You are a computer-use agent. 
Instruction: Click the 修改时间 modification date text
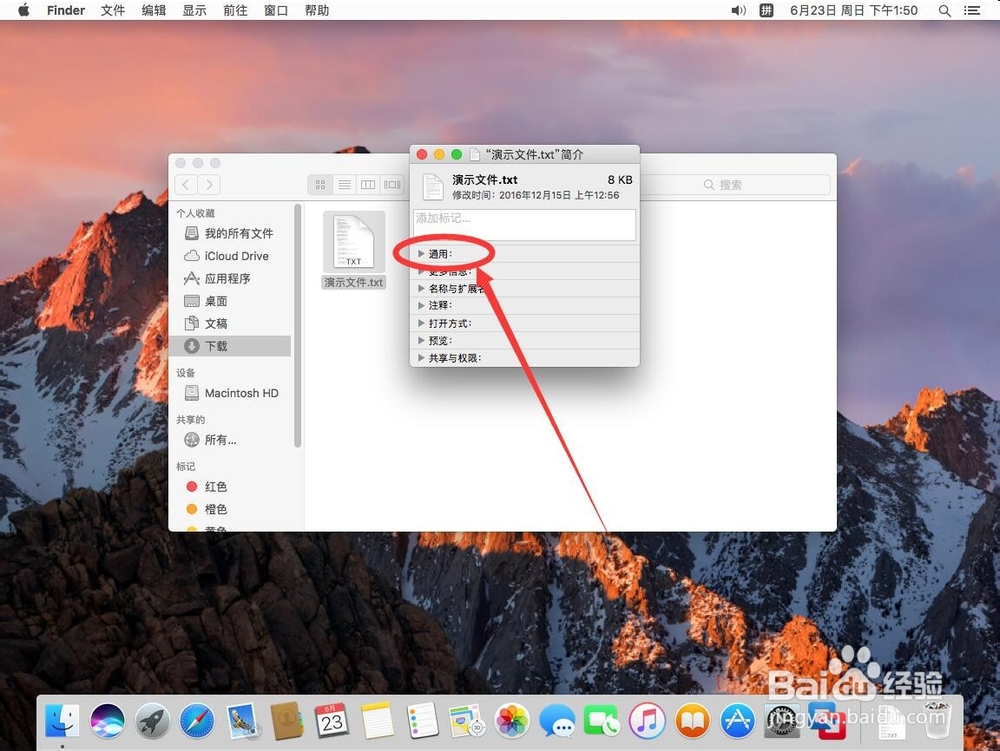point(536,195)
